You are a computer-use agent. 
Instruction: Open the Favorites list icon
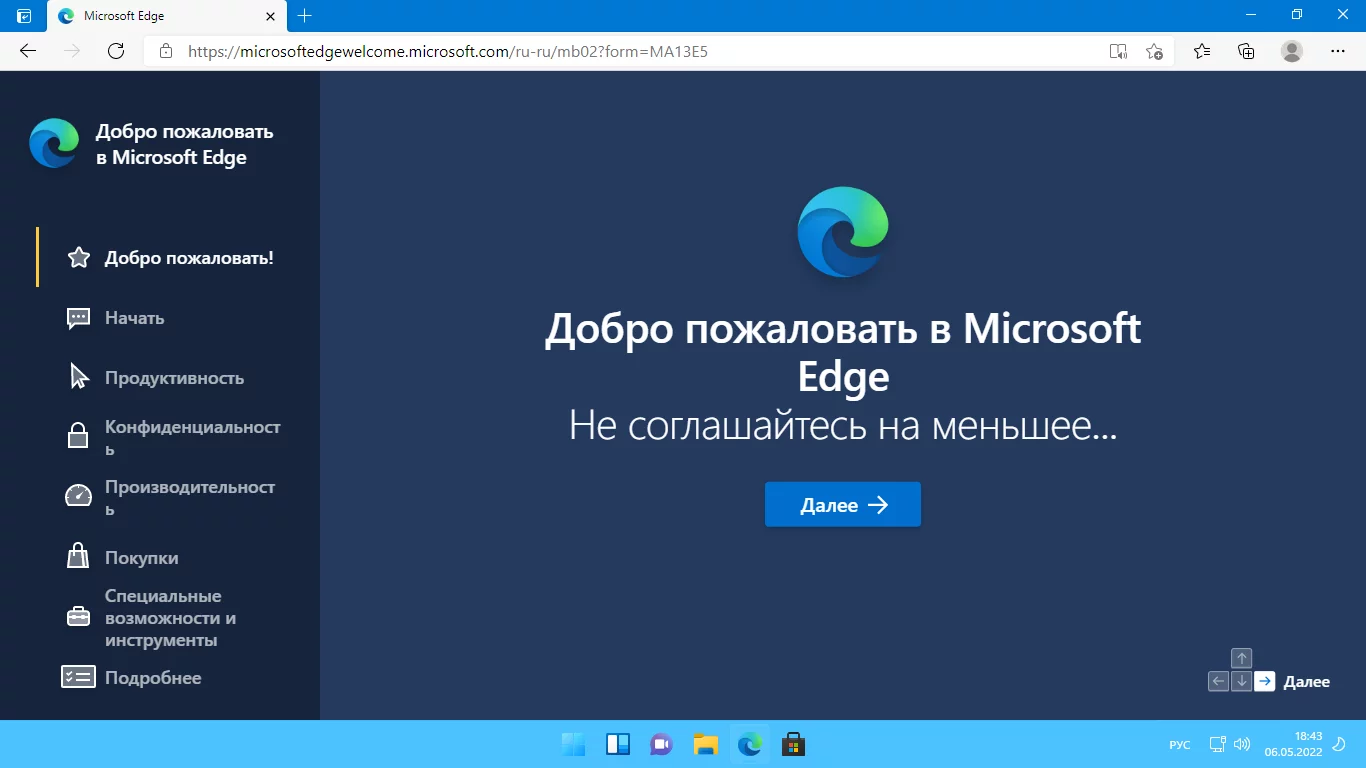click(x=1202, y=51)
